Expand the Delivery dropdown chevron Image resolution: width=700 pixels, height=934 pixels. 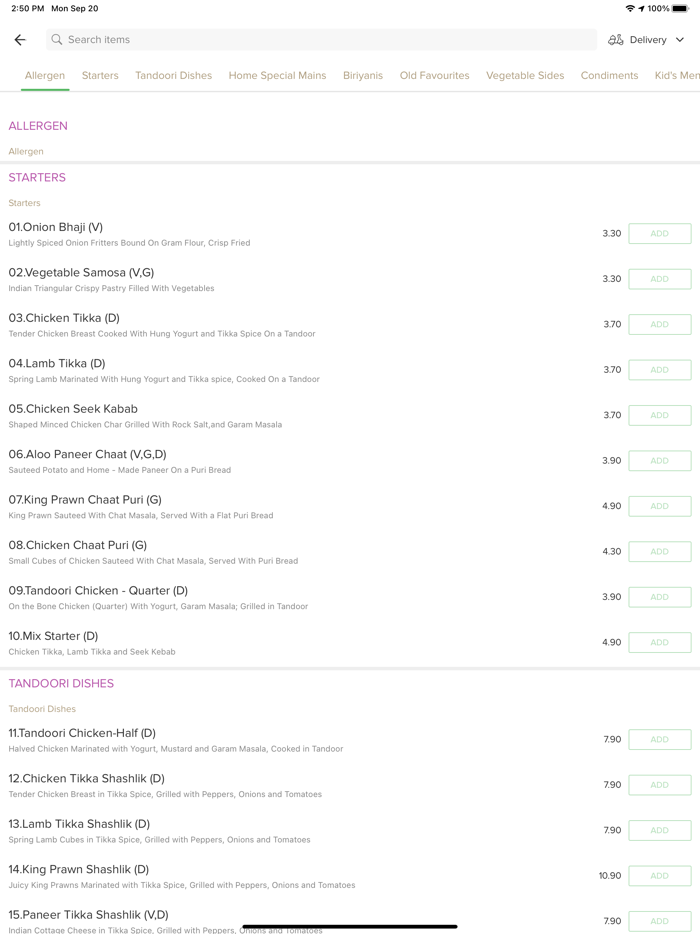[x=680, y=40]
